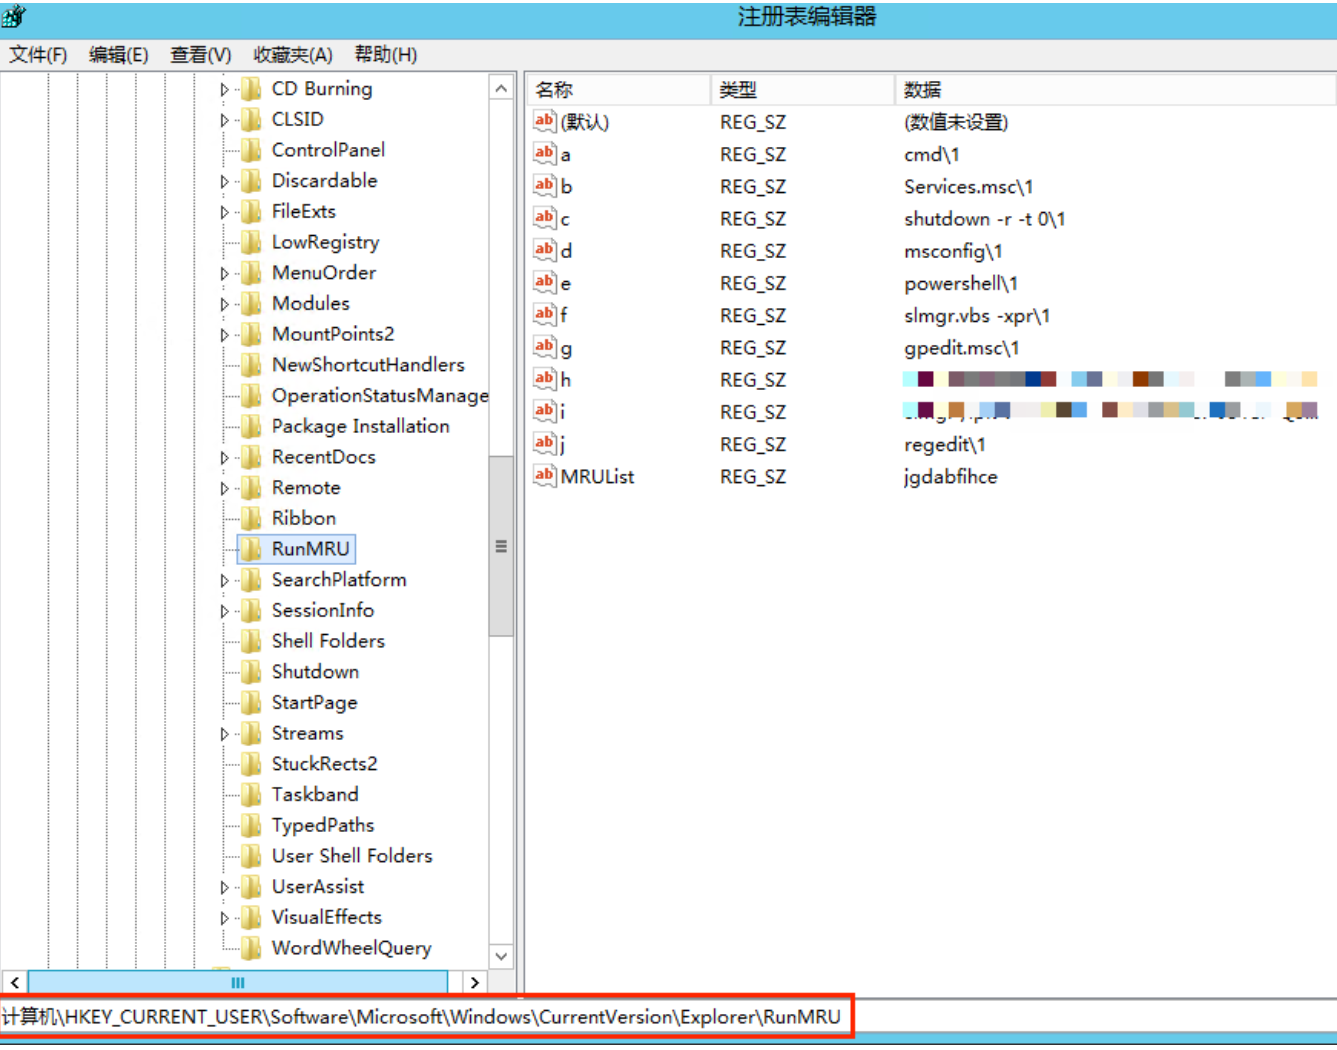The width and height of the screenshot is (1337, 1050).
Task: Select the ab icon for value 'a'
Action: click(x=544, y=154)
